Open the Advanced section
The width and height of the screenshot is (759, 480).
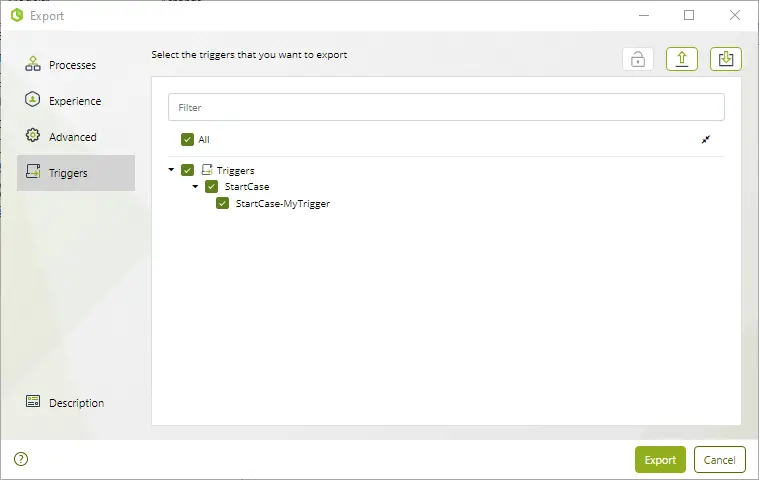coord(76,137)
